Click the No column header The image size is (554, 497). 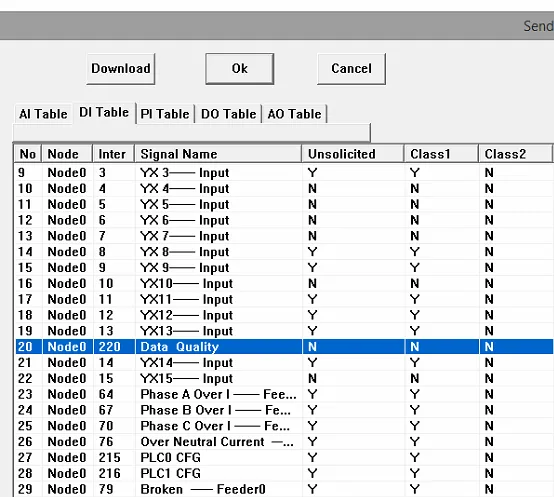[x=28, y=154]
